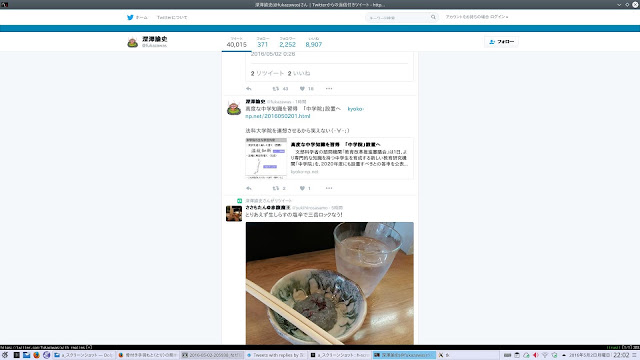Like the tweet showing 16 likes
640x360 pixels.
click(302, 89)
